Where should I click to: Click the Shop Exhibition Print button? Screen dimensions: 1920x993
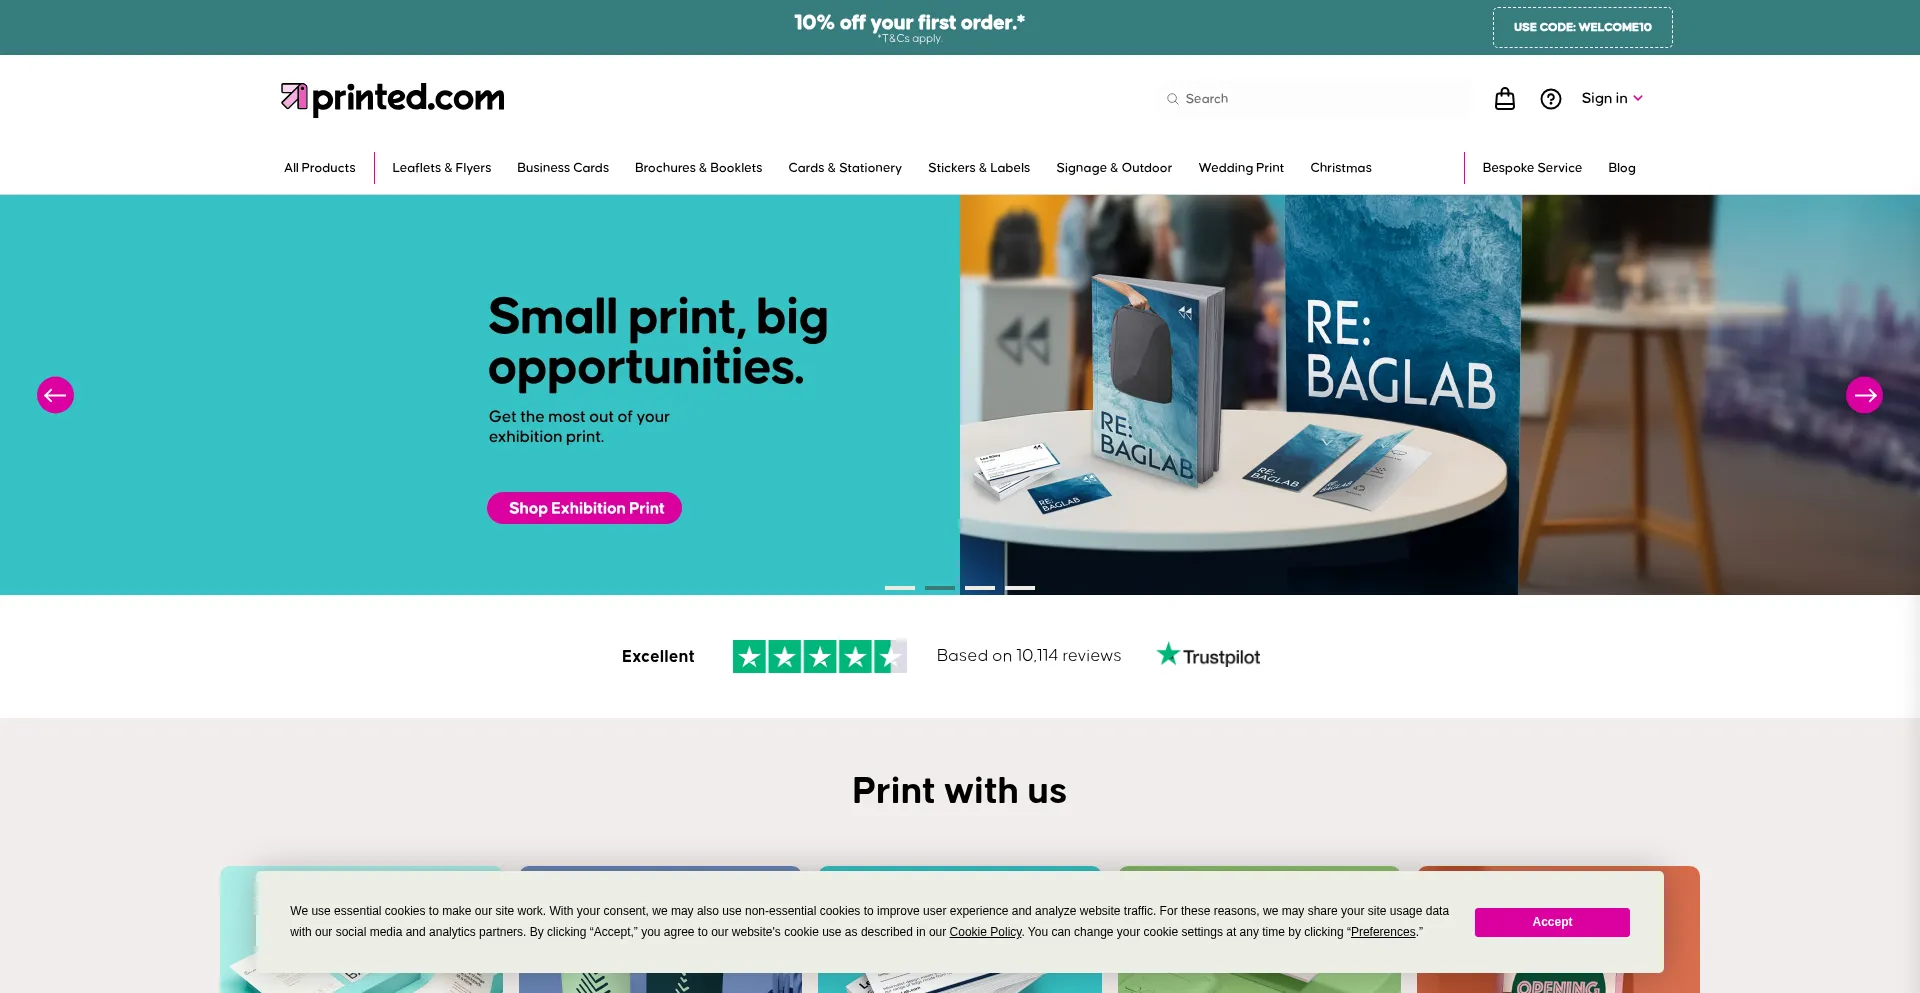(x=585, y=508)
